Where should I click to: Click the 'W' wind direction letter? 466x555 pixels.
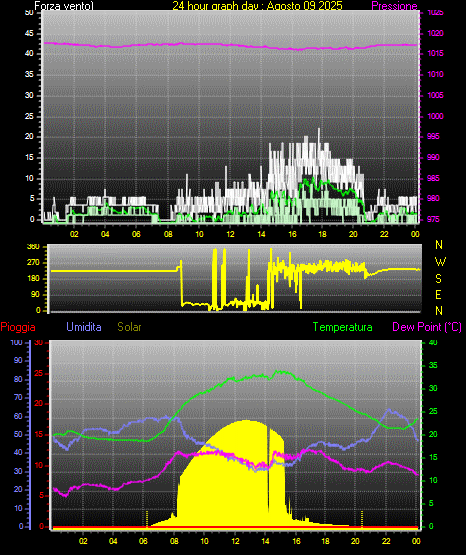click(440, 262)
